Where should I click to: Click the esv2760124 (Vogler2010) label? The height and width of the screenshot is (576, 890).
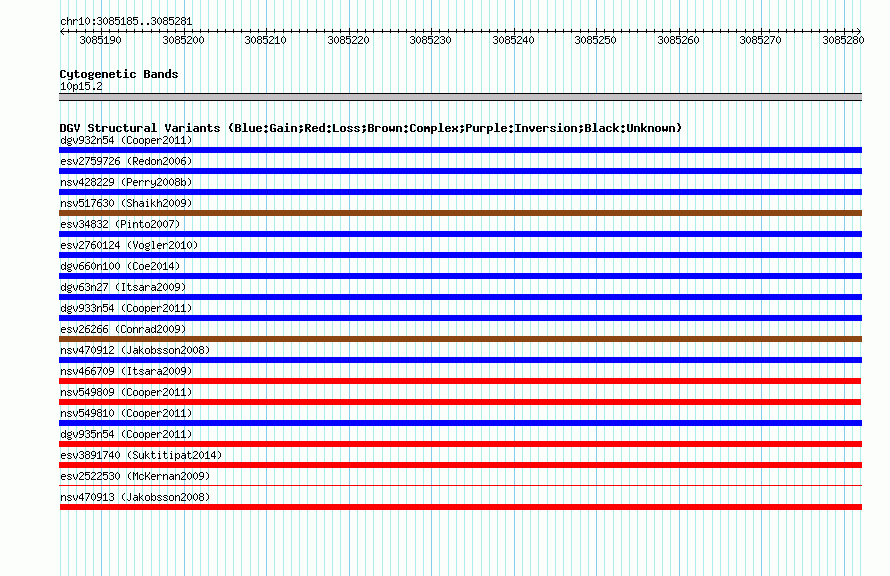[129, 245]
